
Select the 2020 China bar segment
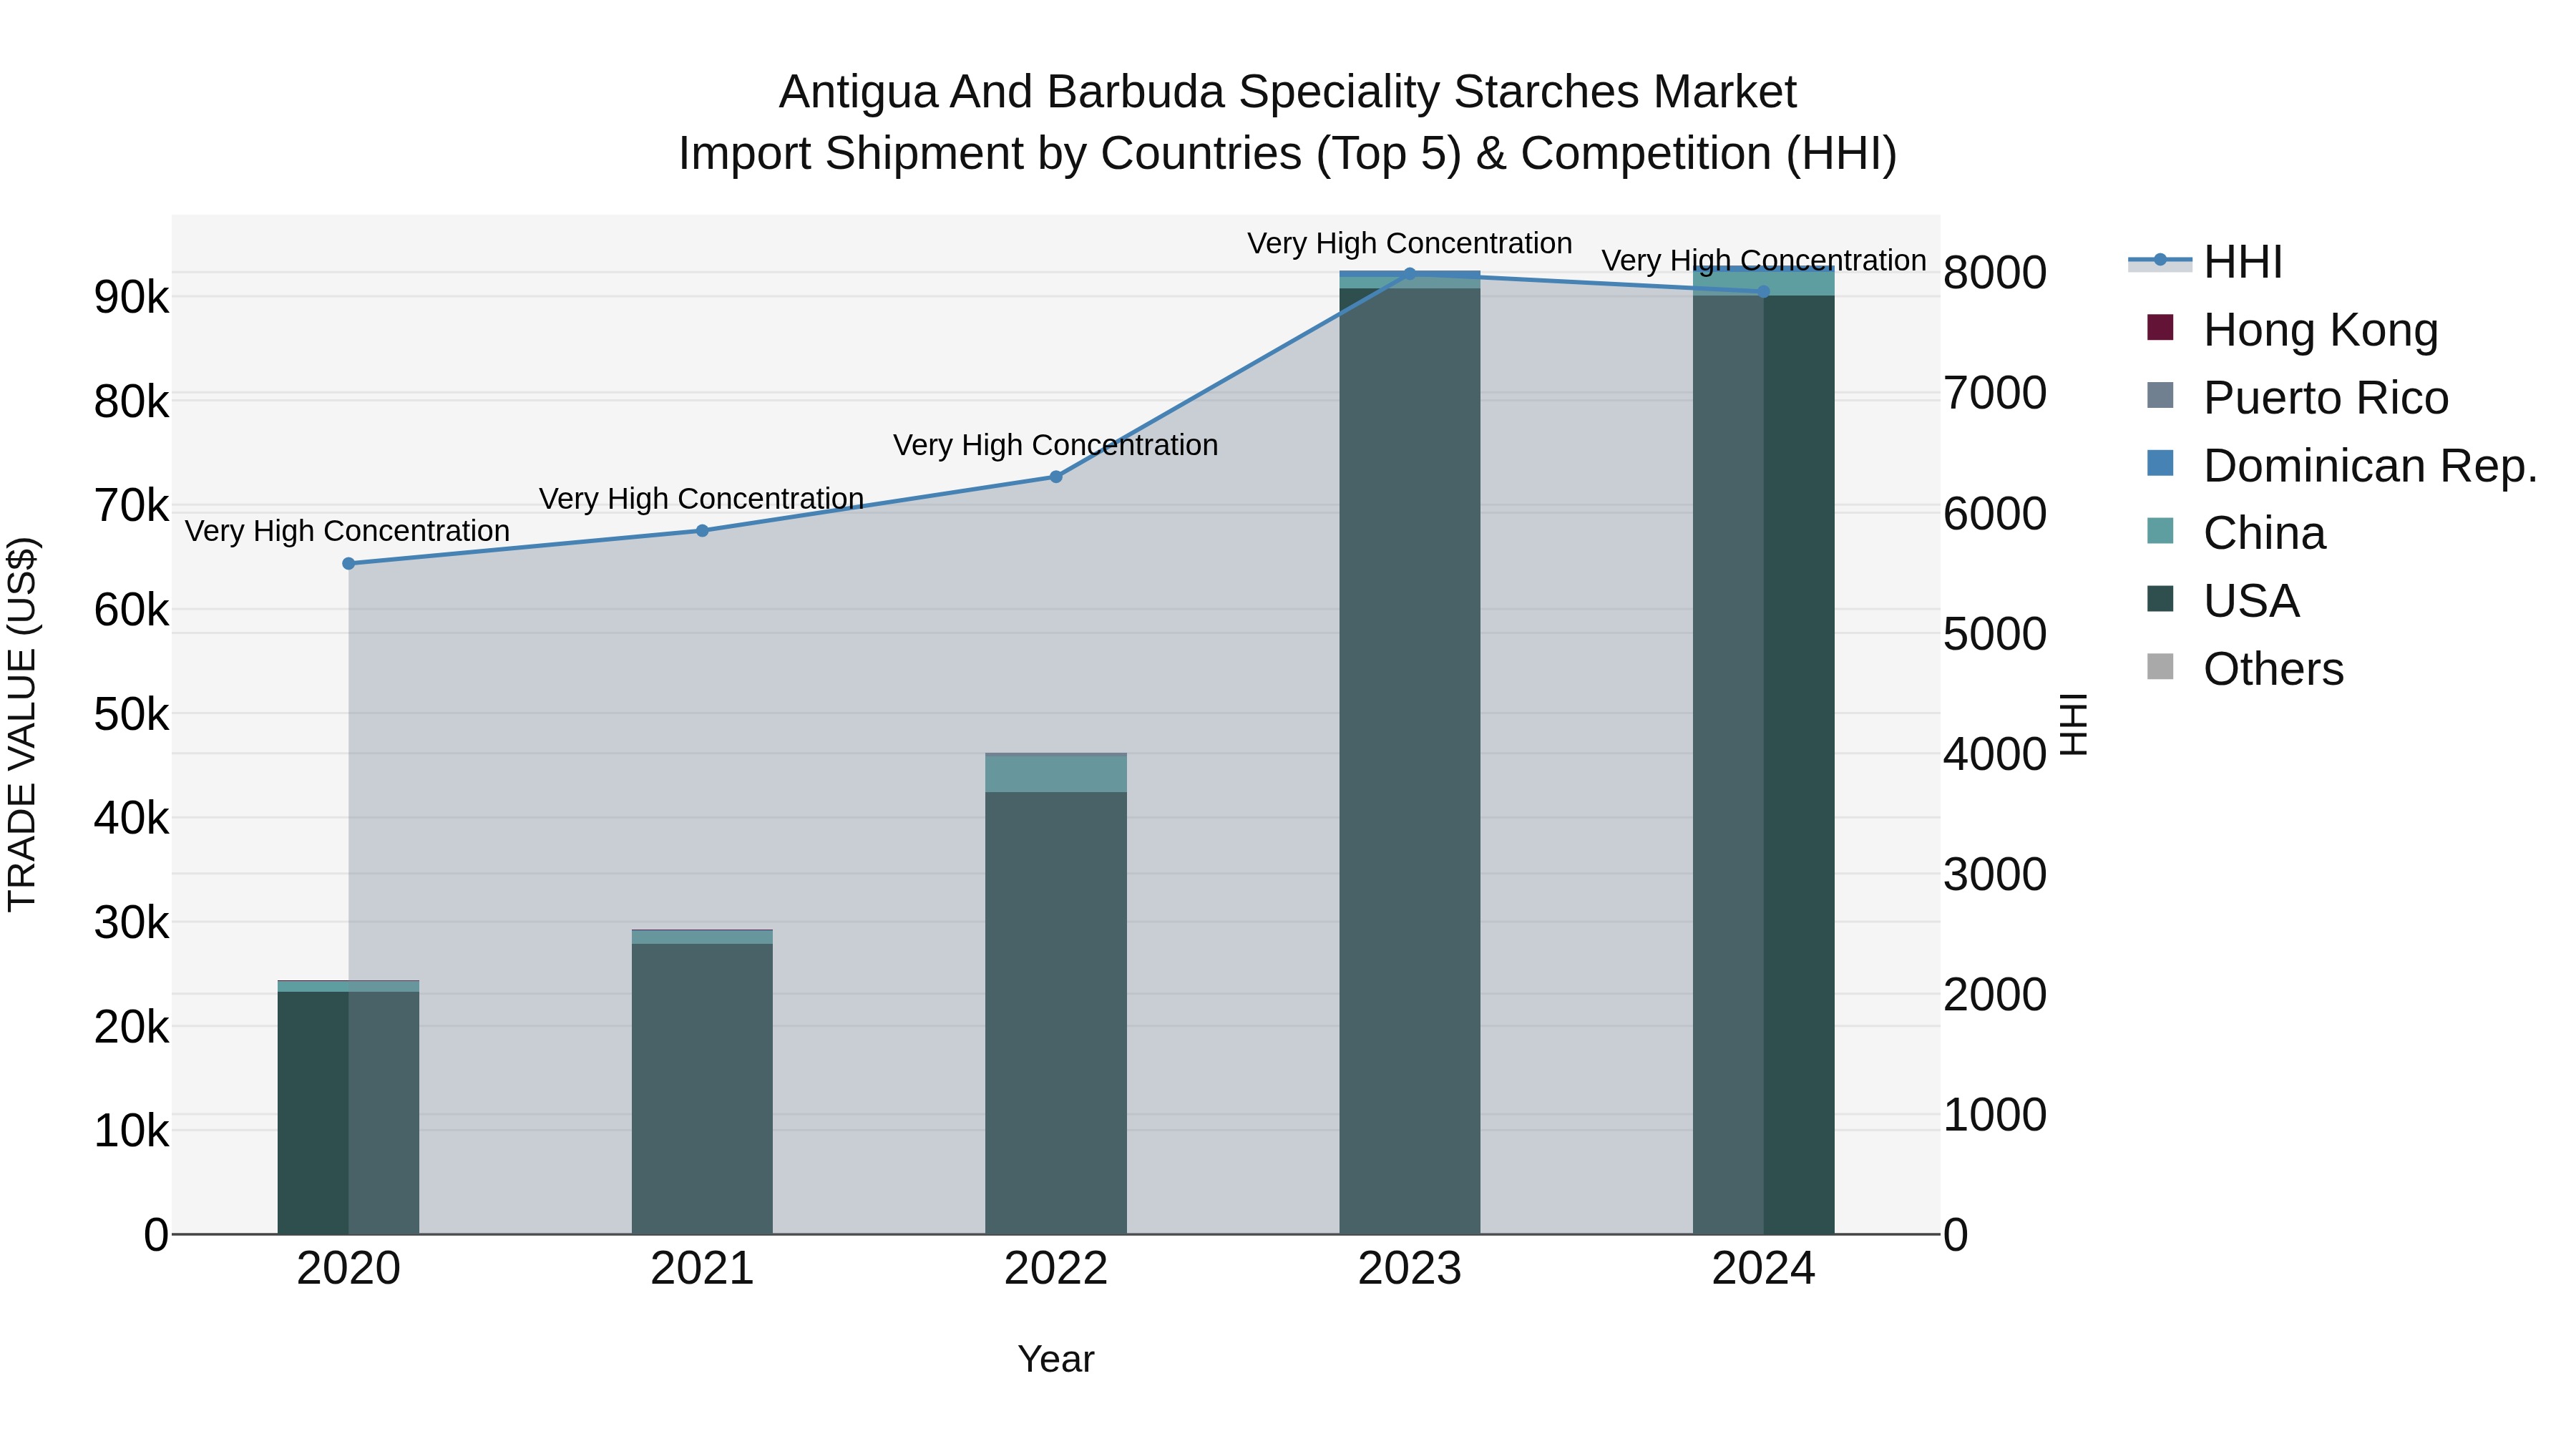click(x=349, y=987)
